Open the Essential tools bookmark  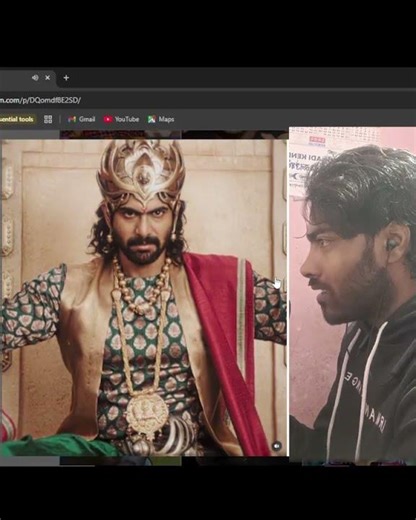(x=18, y=119)
